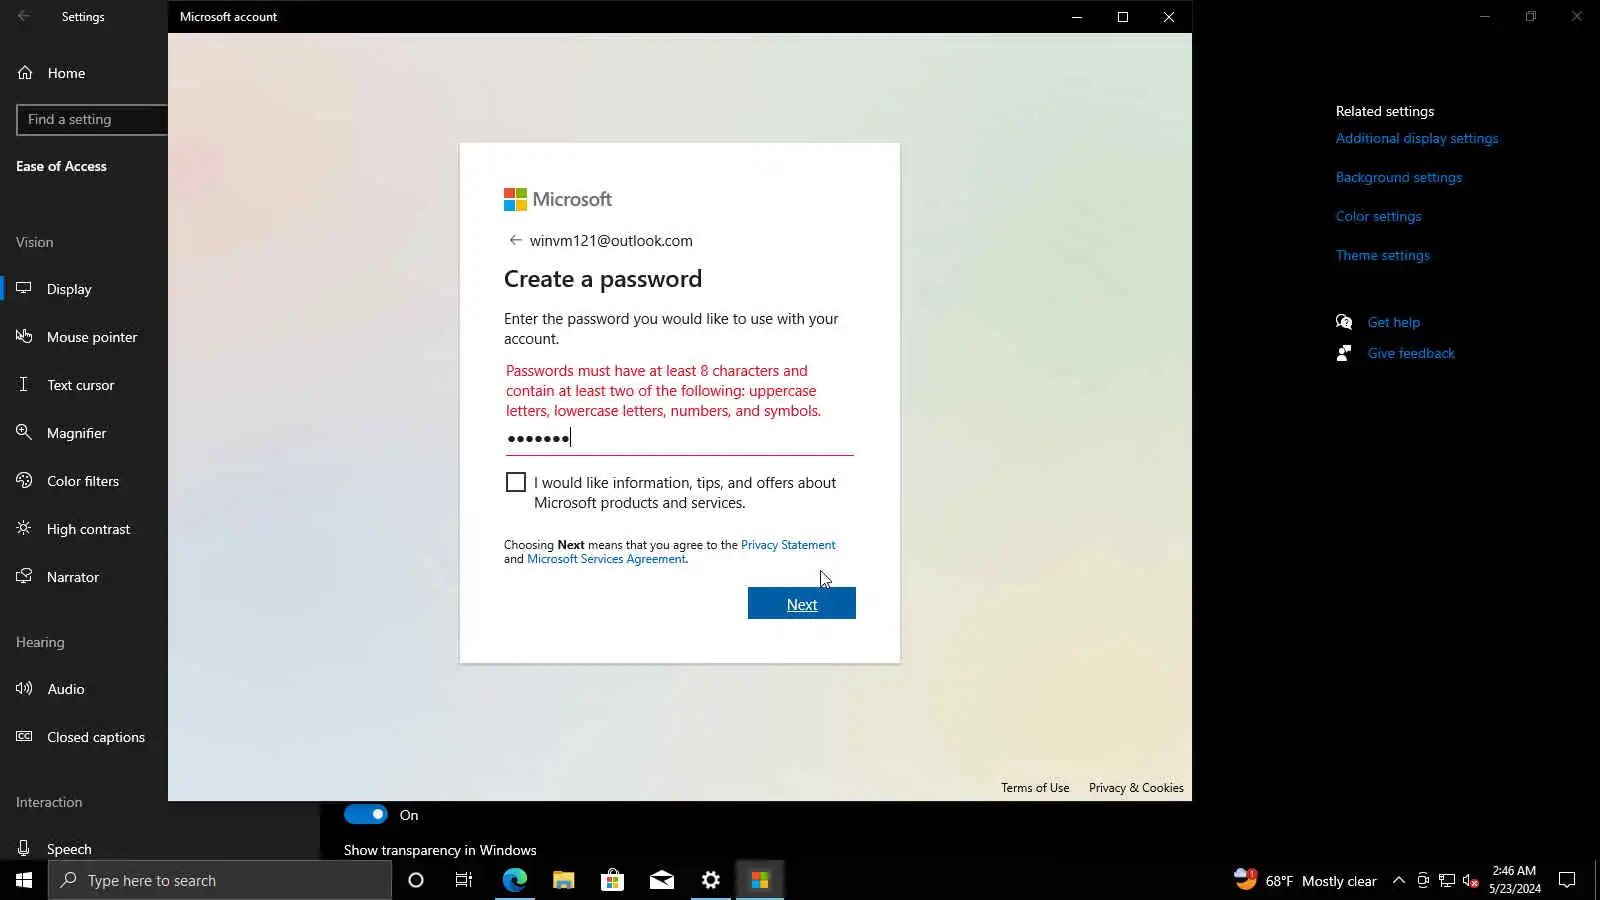1600x900 pixels.
Task: Click the Get help chat icon
Action: point(1344,322)
